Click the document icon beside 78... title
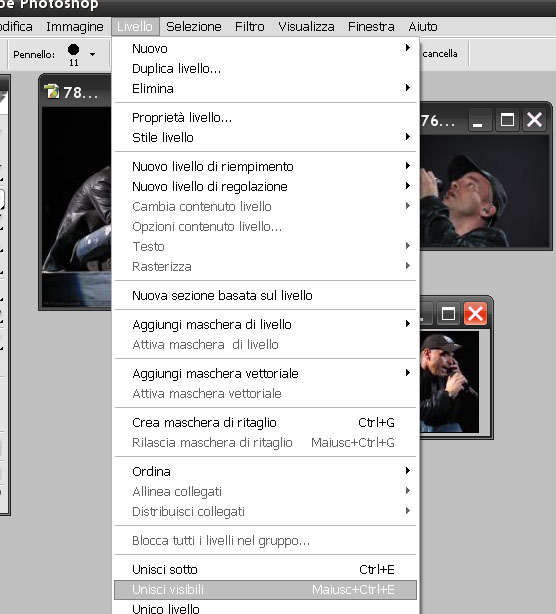 coord(52,91)
